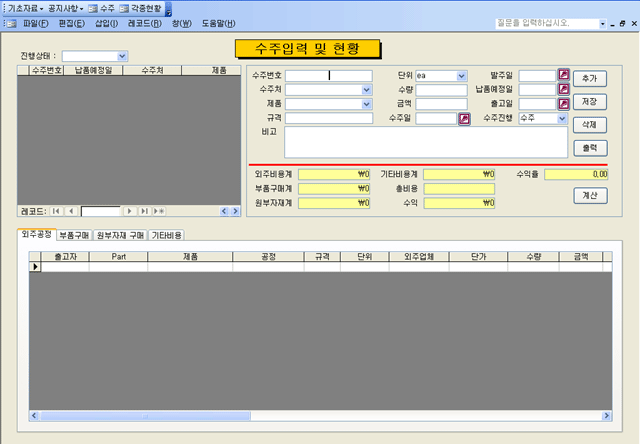Expand the 단위 combo box showing ea
Screen dimensions: 640x444
(462, 76)
